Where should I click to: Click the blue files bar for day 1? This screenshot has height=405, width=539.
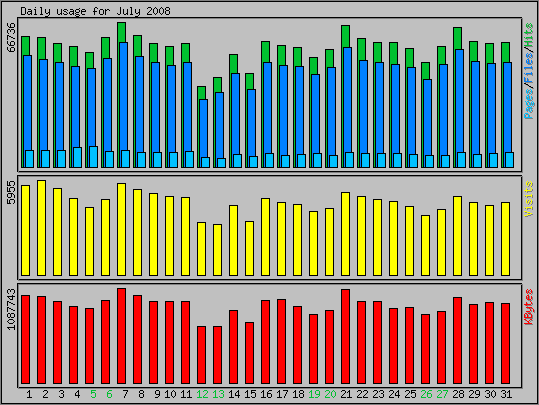coord(28,102)
